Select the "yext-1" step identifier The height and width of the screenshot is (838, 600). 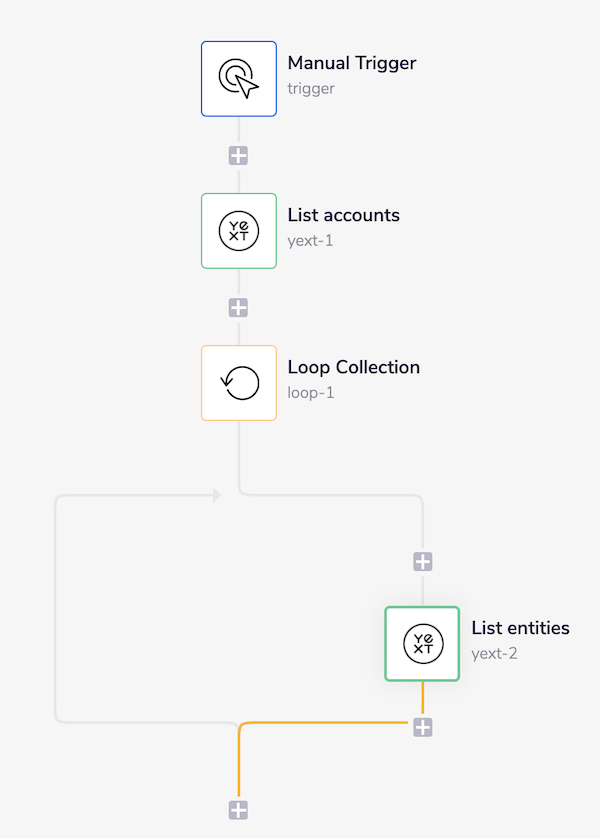pos(310,240)
